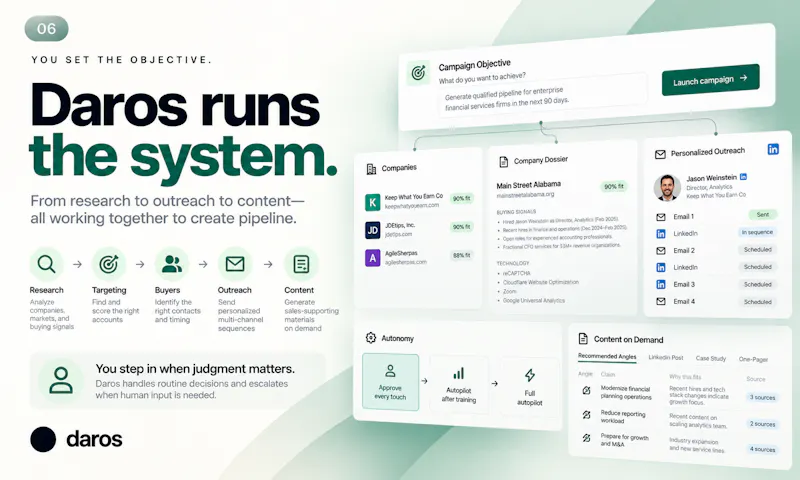
Task: Click the Autopilot after training bar chart icon
Action: (x=459, y=373)
